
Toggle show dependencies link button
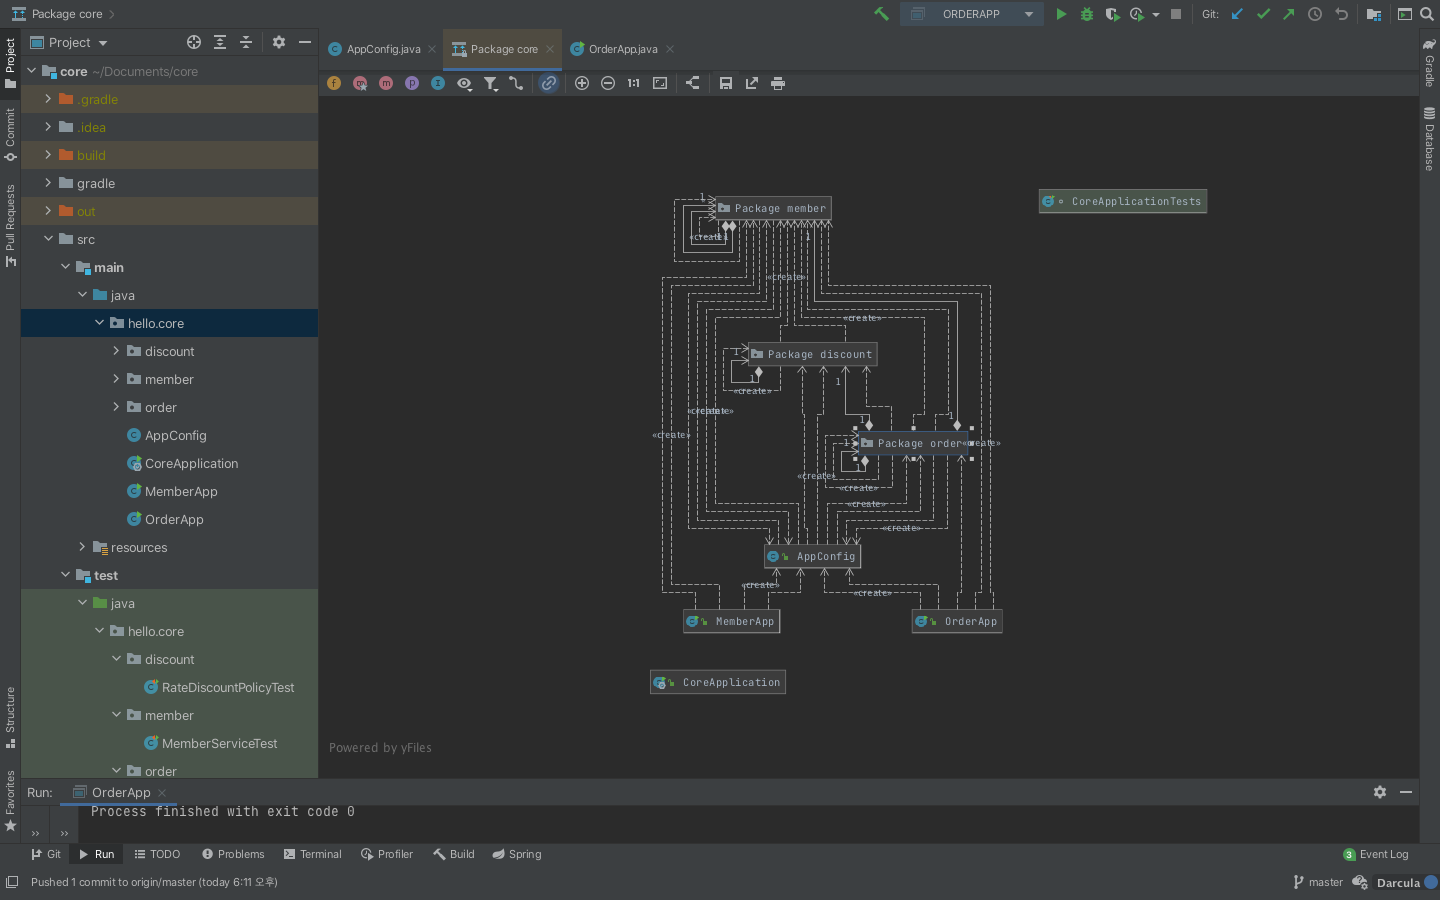click(x=549, y=83)
